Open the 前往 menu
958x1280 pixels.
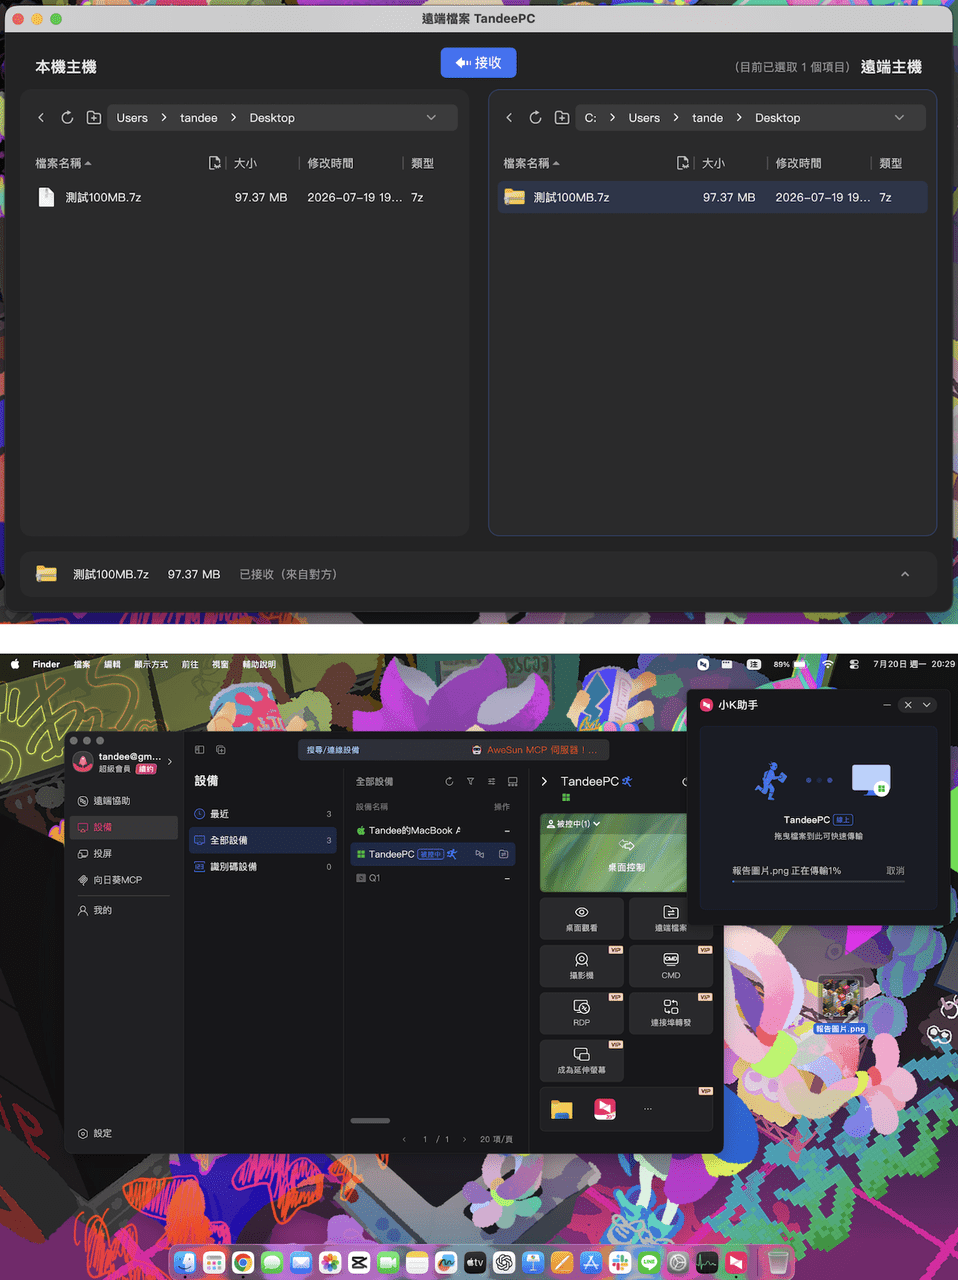tap(190, 664)
